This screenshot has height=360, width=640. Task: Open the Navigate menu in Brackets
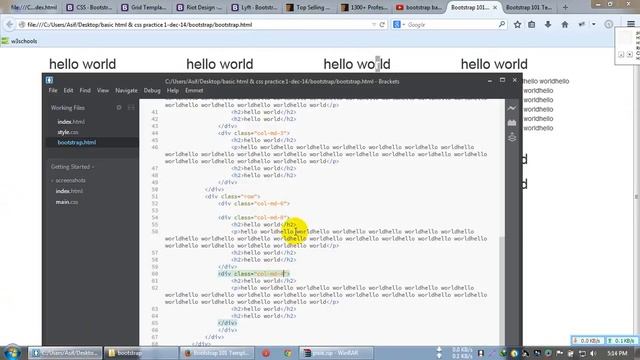click(x=126, y=91)
